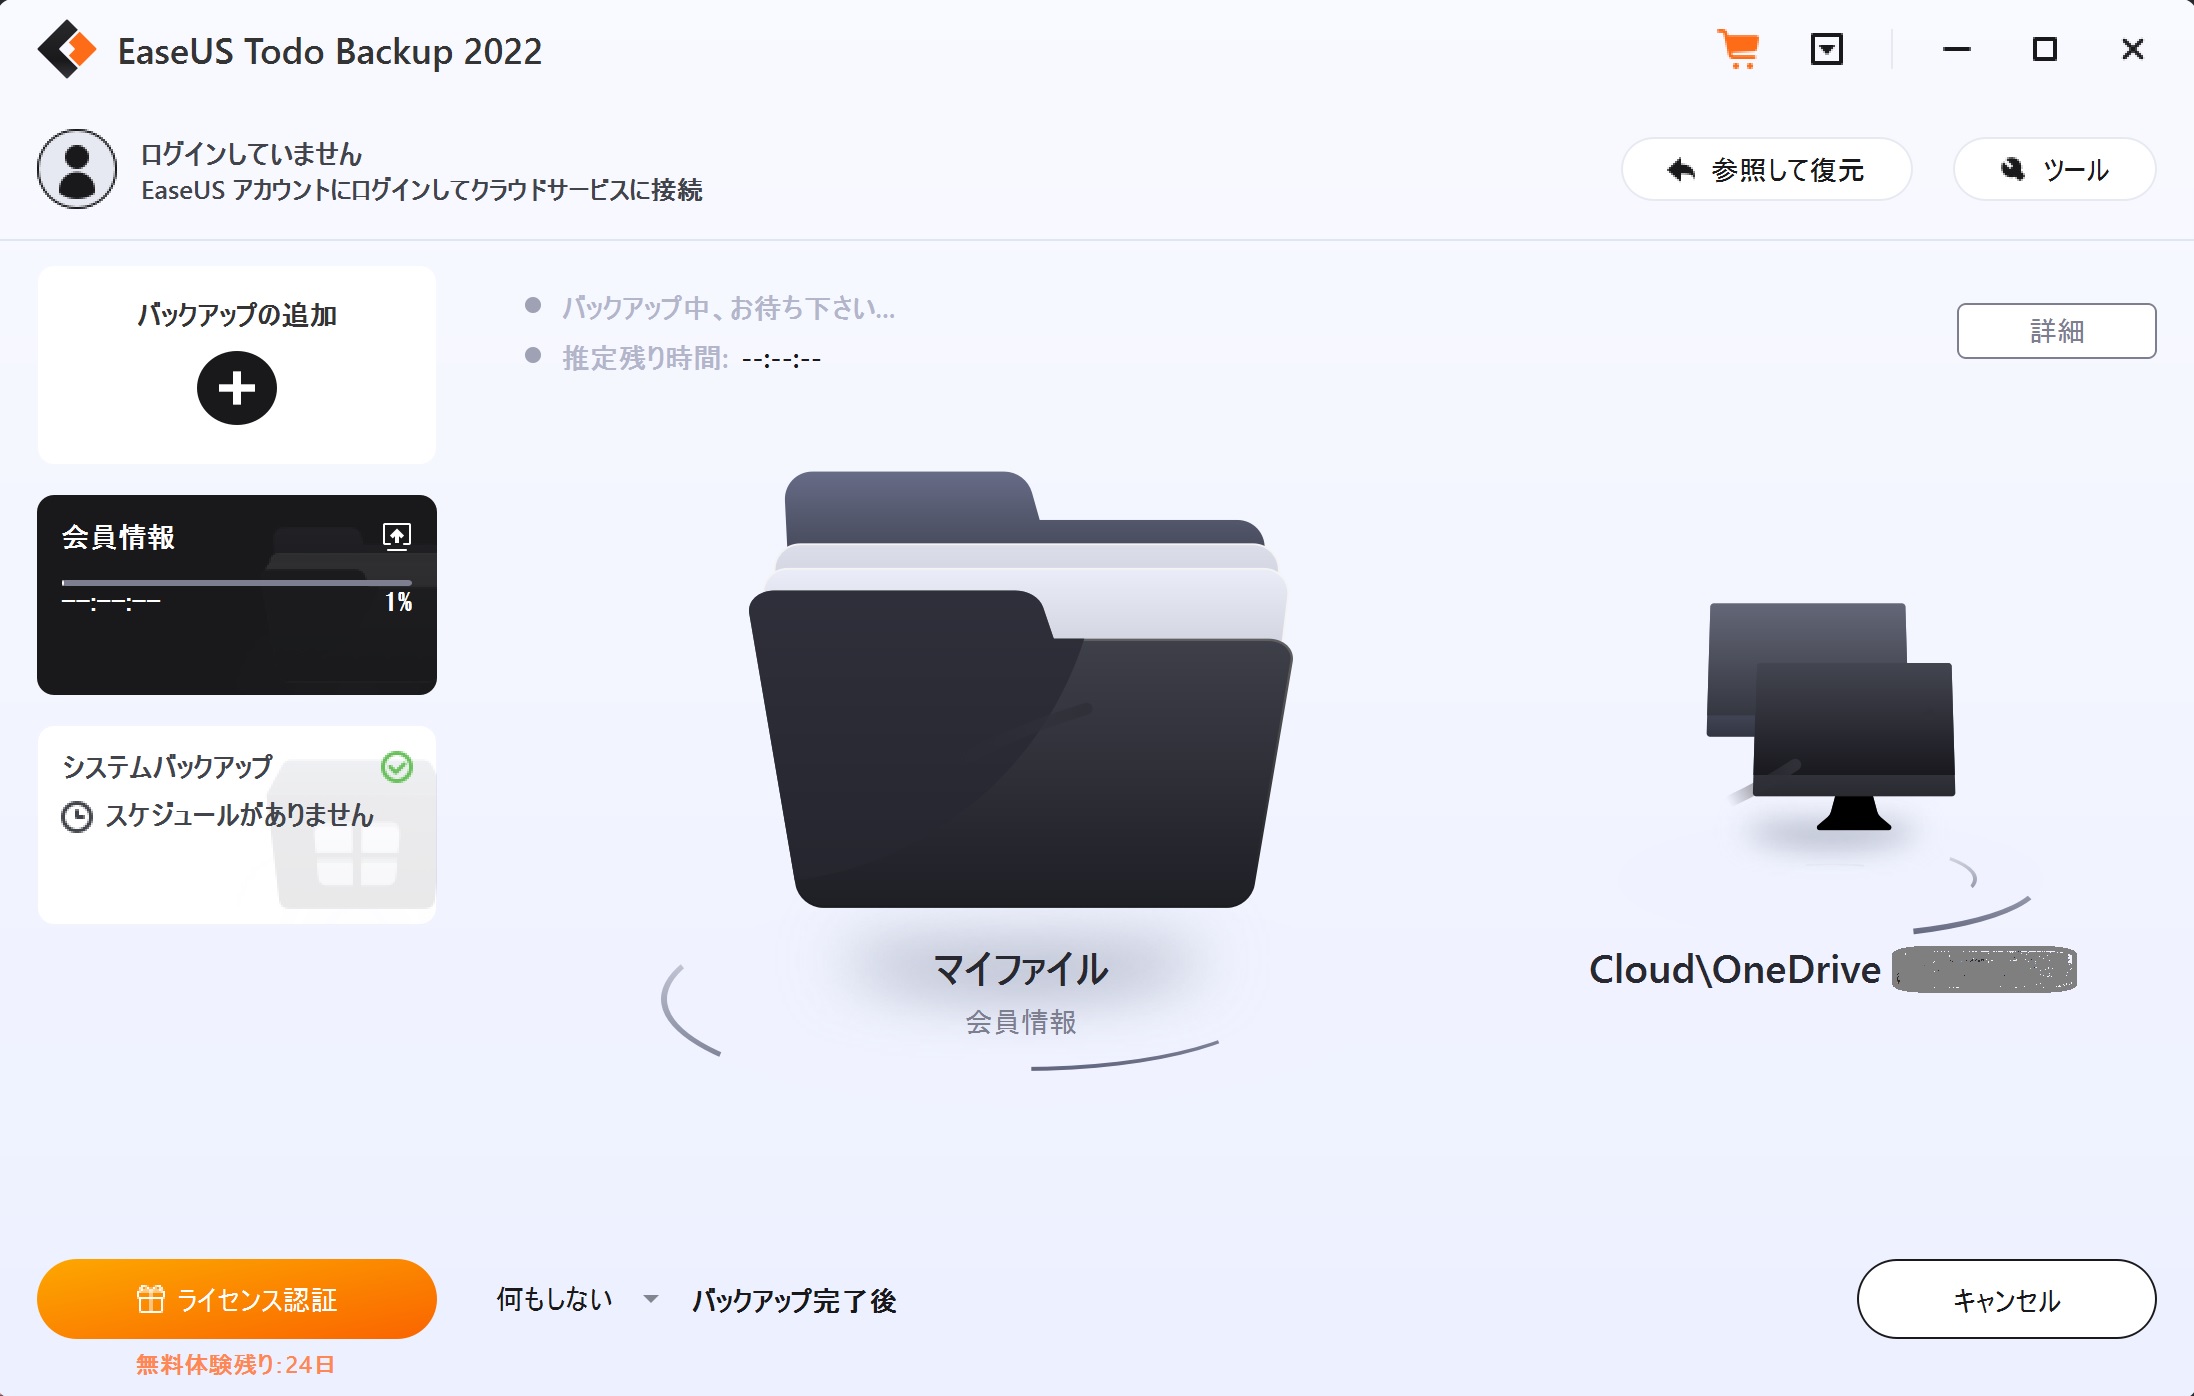The height and width of the screenshot is (1396, 2194).
Task: Click green checkmark on システムバックアップ card
Action: 397,767
